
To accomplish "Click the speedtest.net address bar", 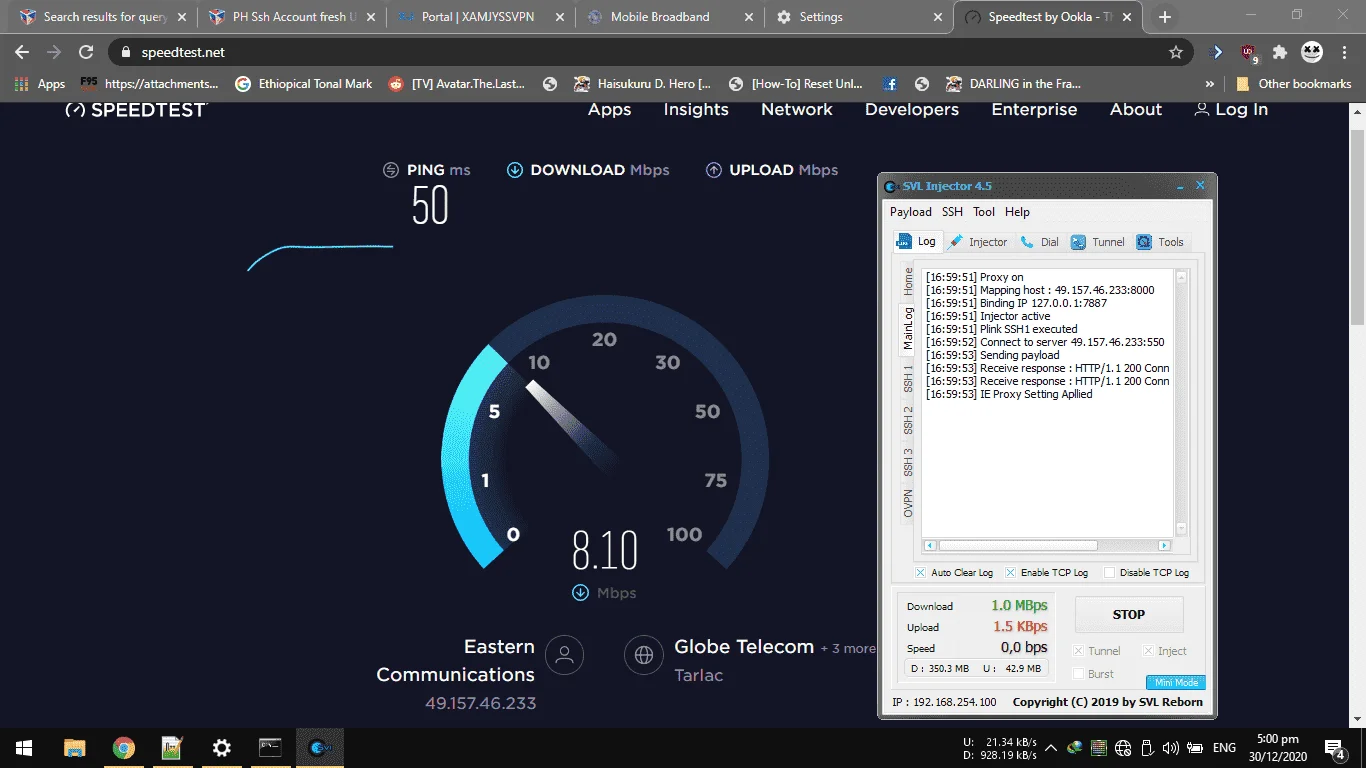I will click(648, 52).
